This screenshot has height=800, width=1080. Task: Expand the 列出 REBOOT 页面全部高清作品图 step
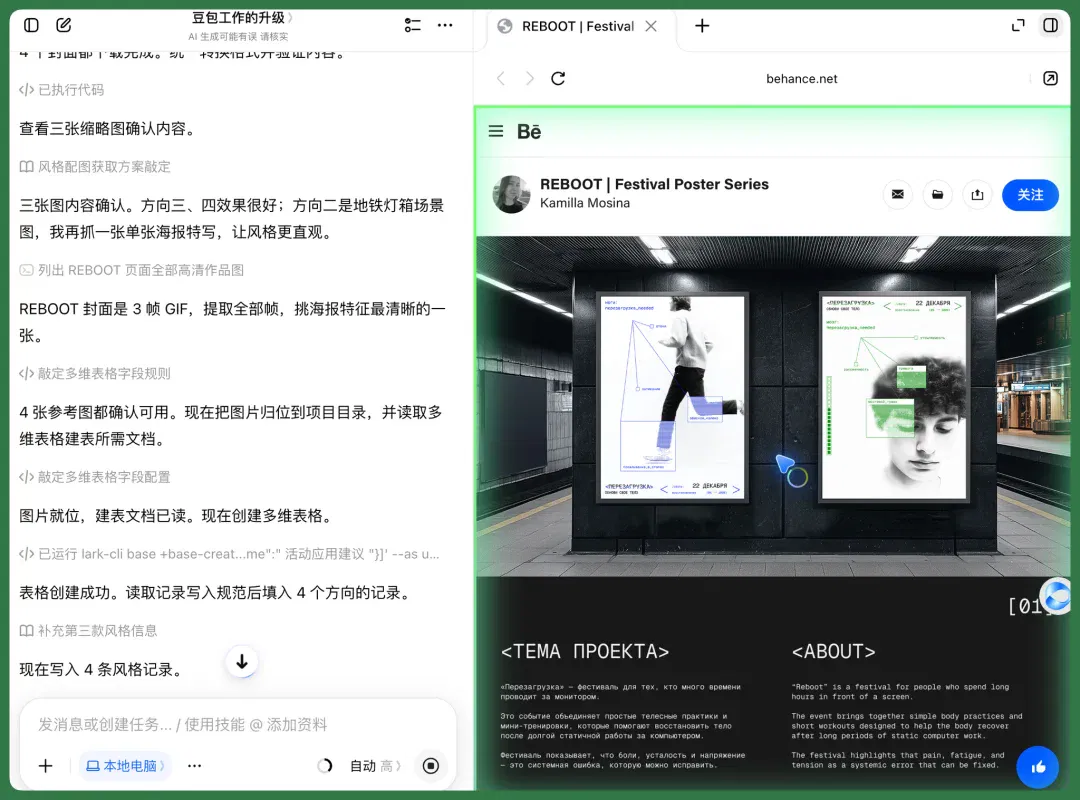coord(132,270)
